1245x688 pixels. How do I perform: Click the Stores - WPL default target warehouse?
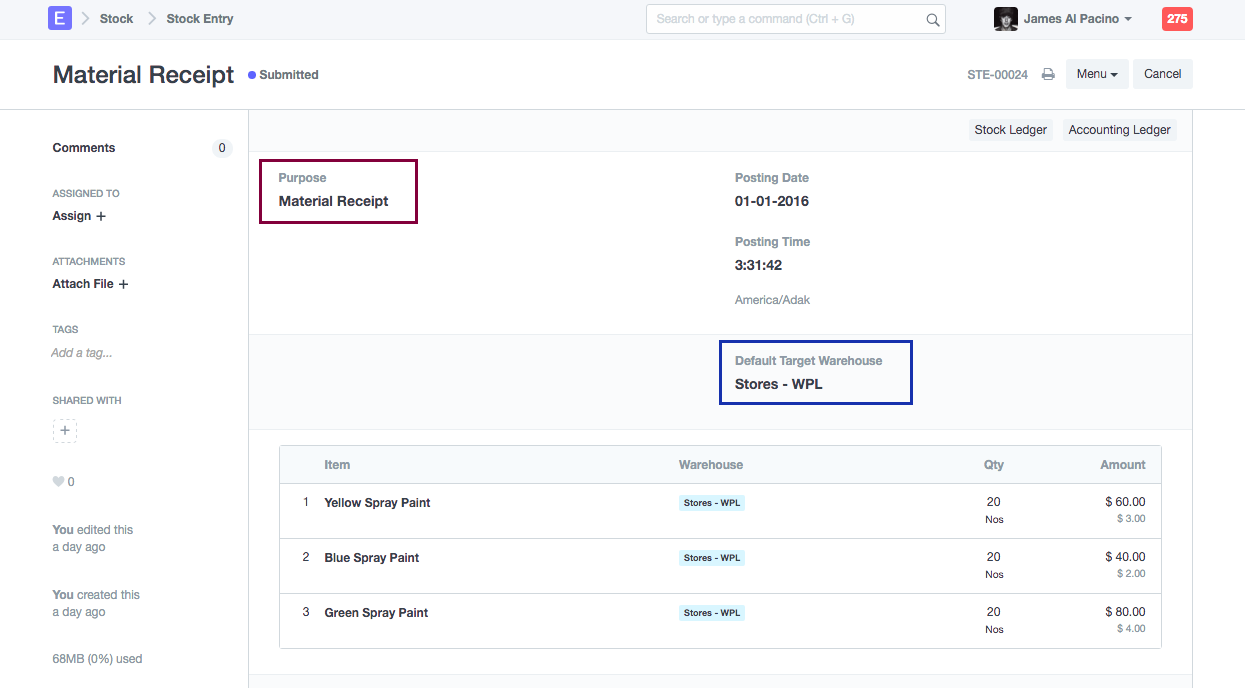coord(779,384)
